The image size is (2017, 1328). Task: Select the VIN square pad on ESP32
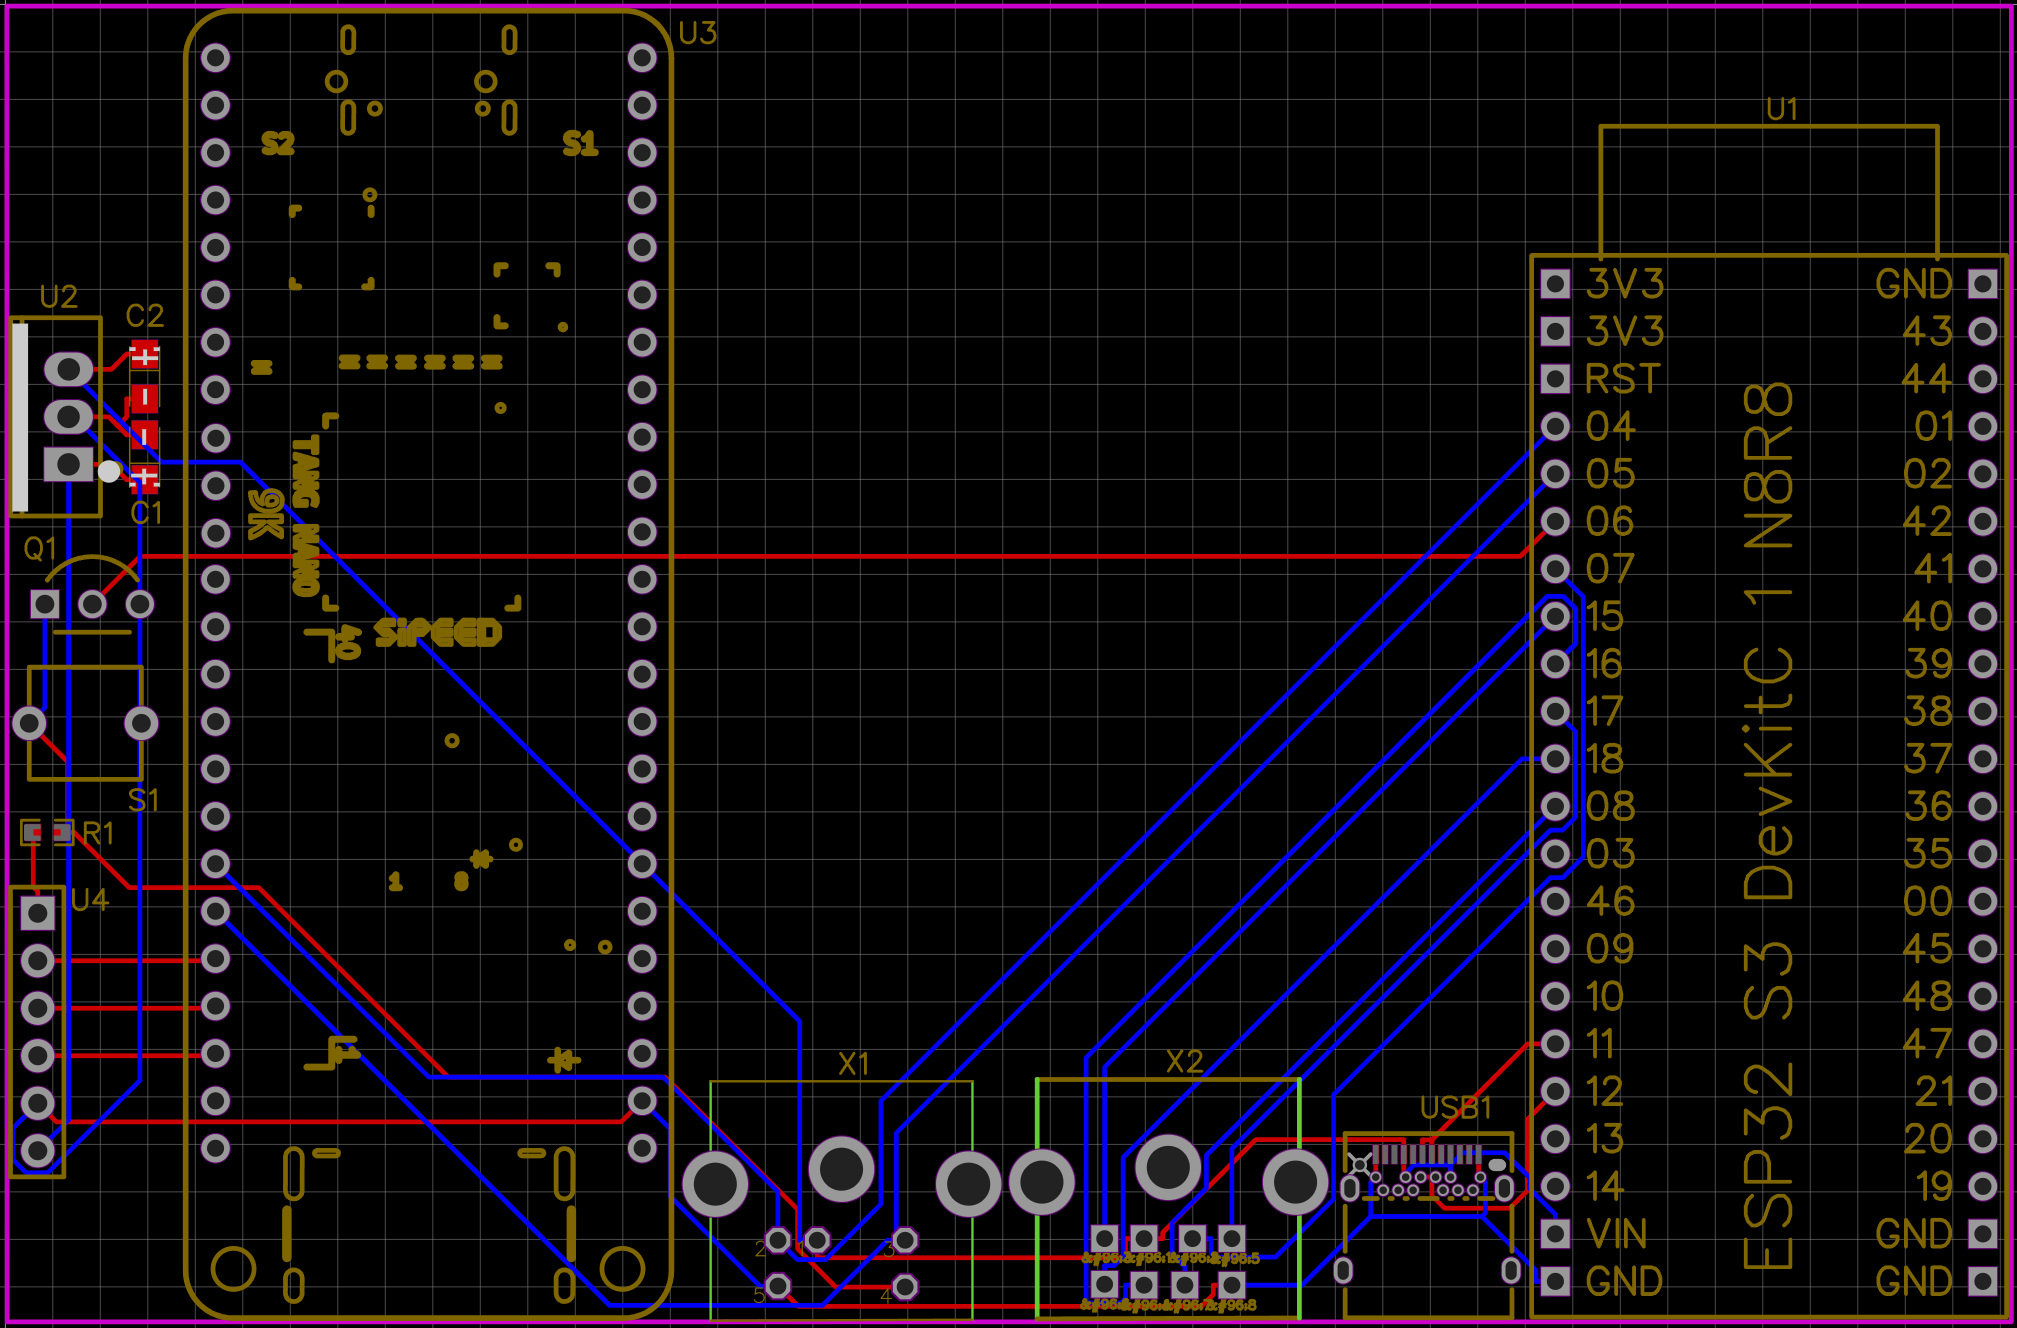1555,1233
